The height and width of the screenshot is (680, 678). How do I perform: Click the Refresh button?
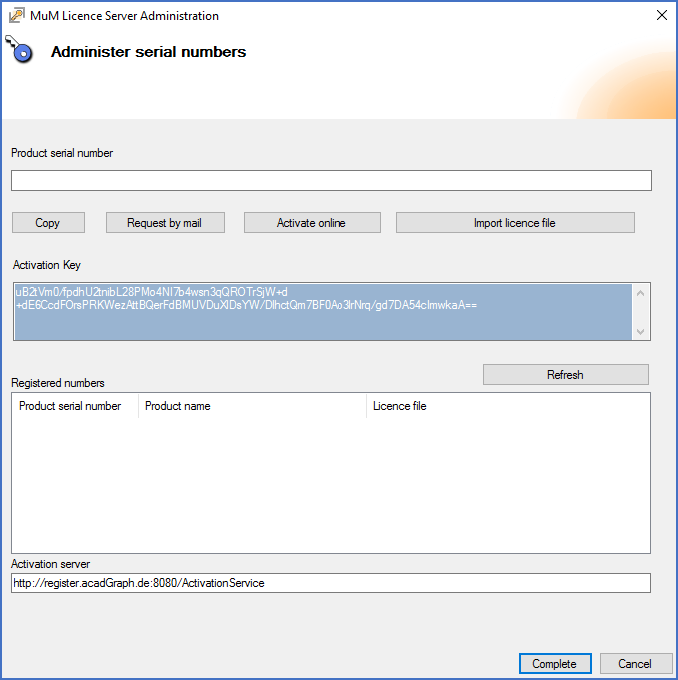coord(566,374)
